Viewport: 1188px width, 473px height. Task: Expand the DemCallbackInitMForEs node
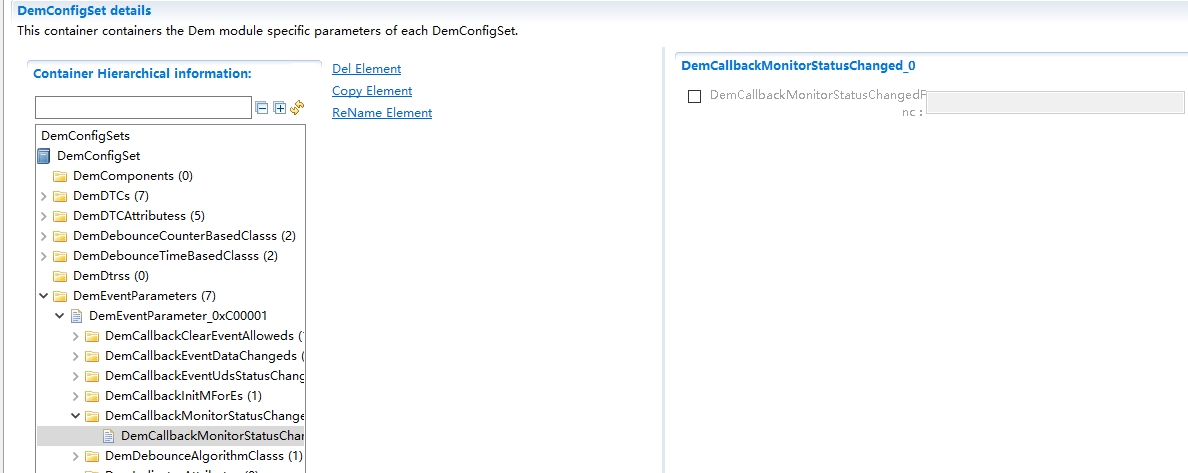click(x=75, y=396)
